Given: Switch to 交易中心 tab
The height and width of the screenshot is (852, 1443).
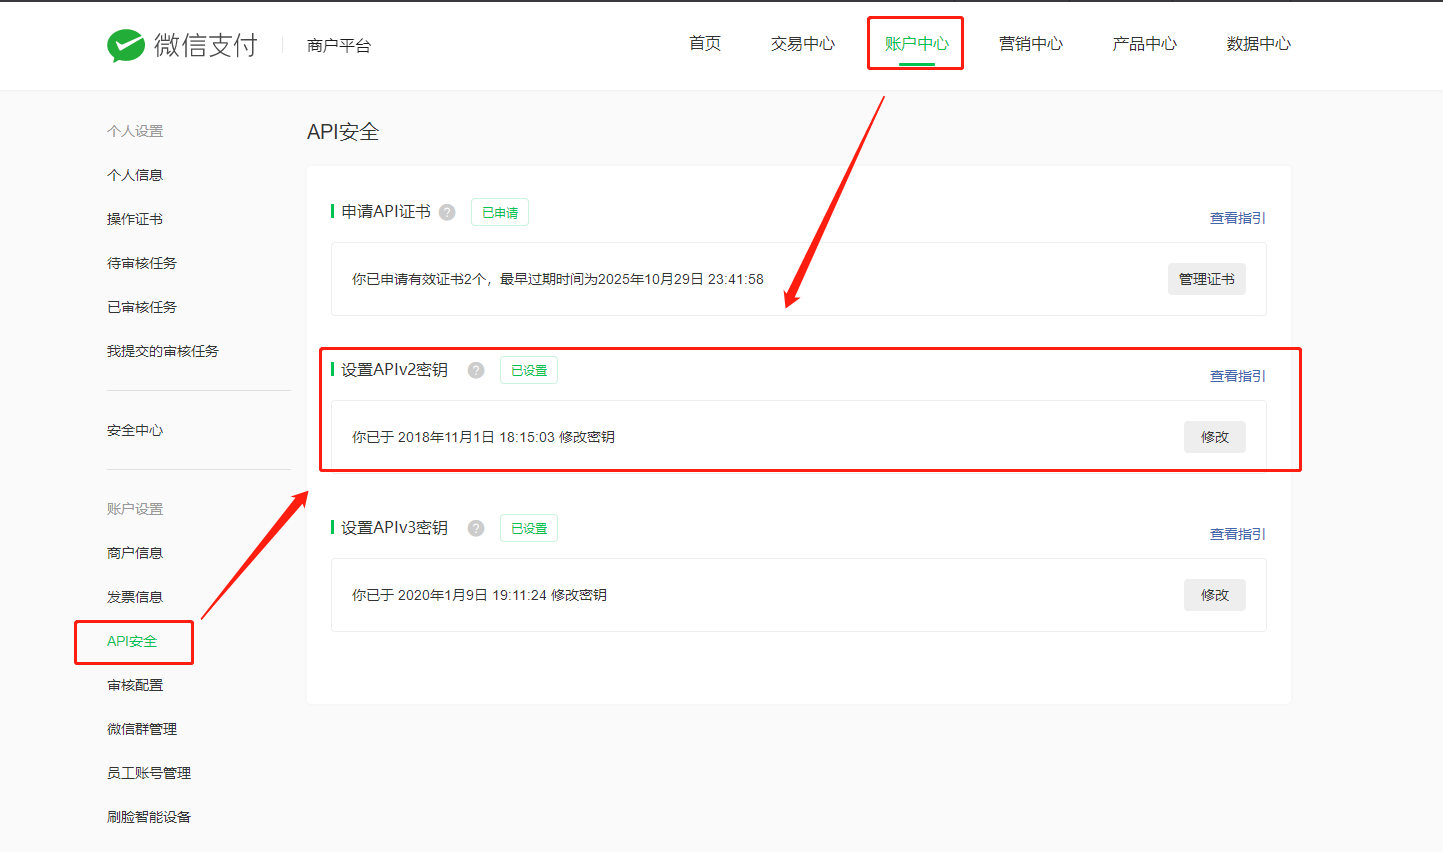Looking at the screenshot, I should click(x=802, y=44).
